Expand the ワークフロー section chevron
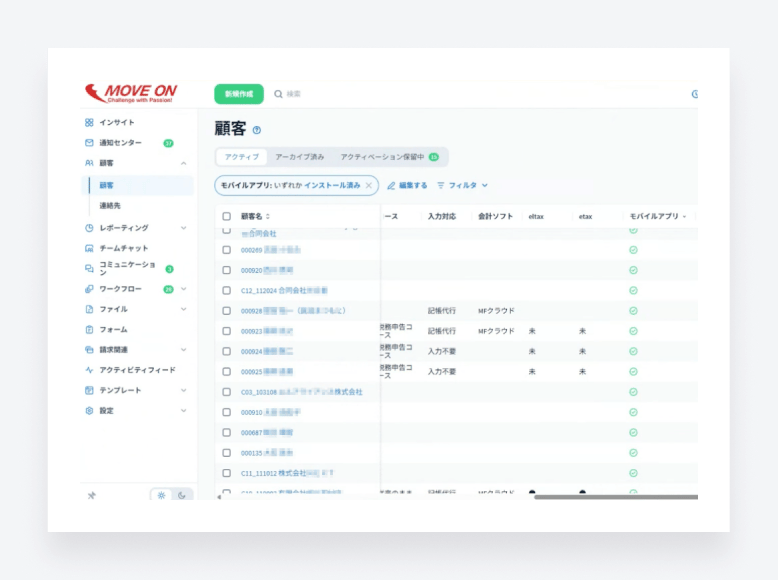Screen dimensions: 778x586 pos(184,289)
